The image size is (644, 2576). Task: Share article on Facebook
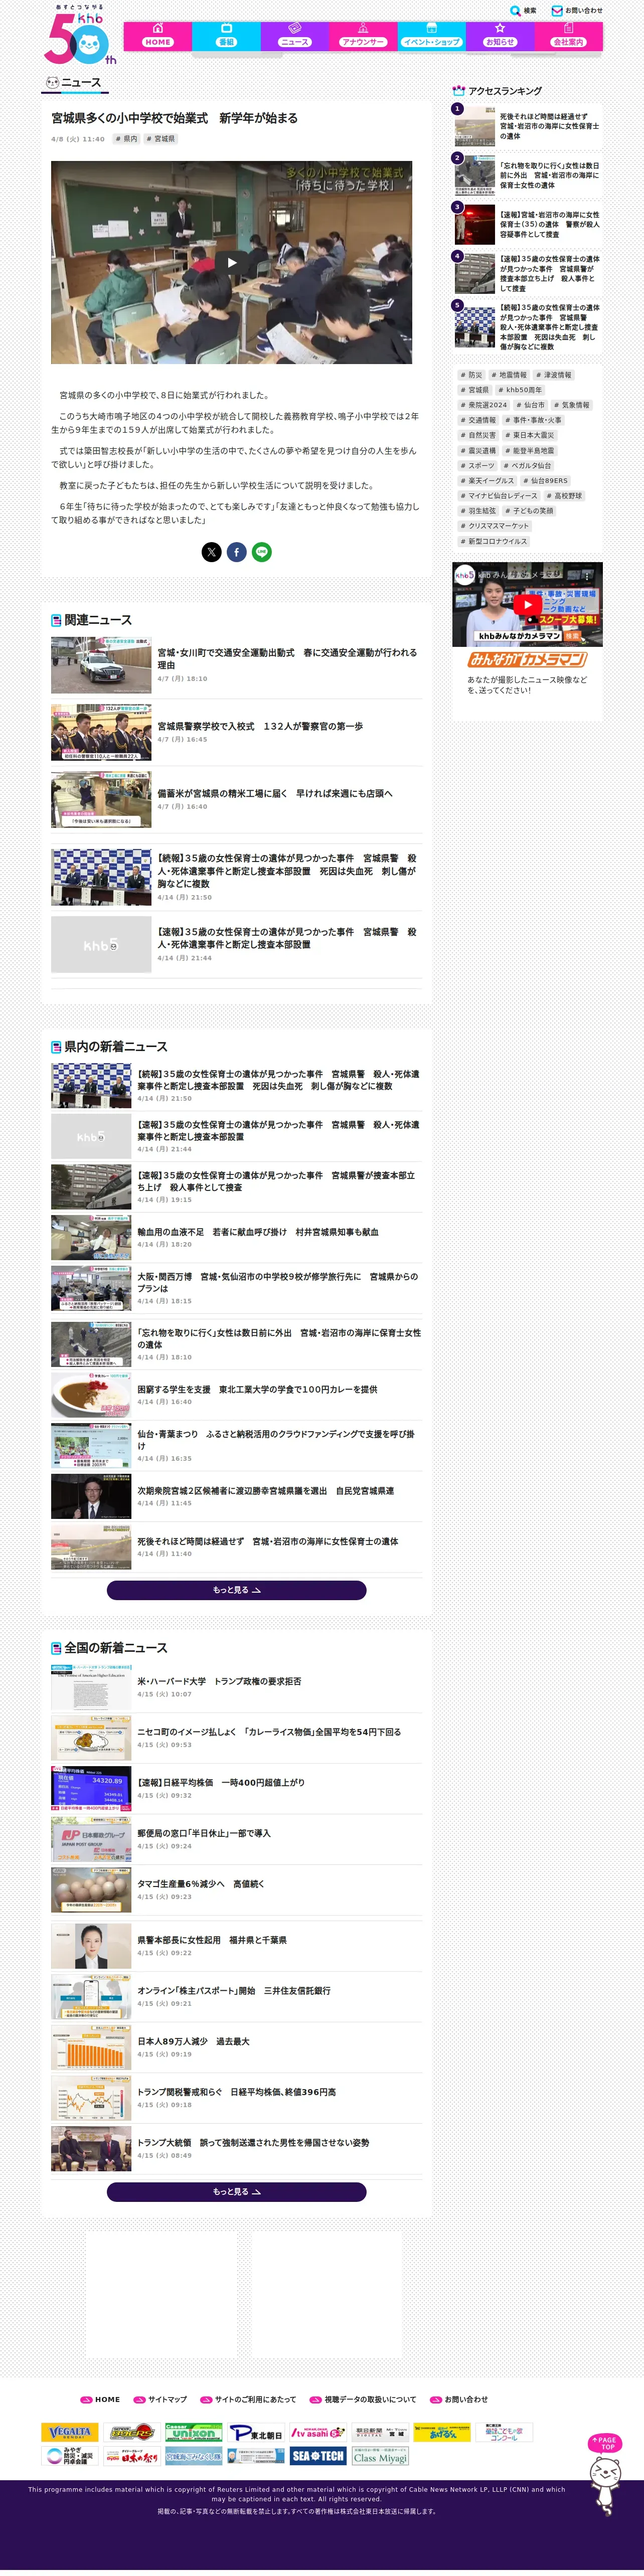pyautogui.click(x=237, y=552)
